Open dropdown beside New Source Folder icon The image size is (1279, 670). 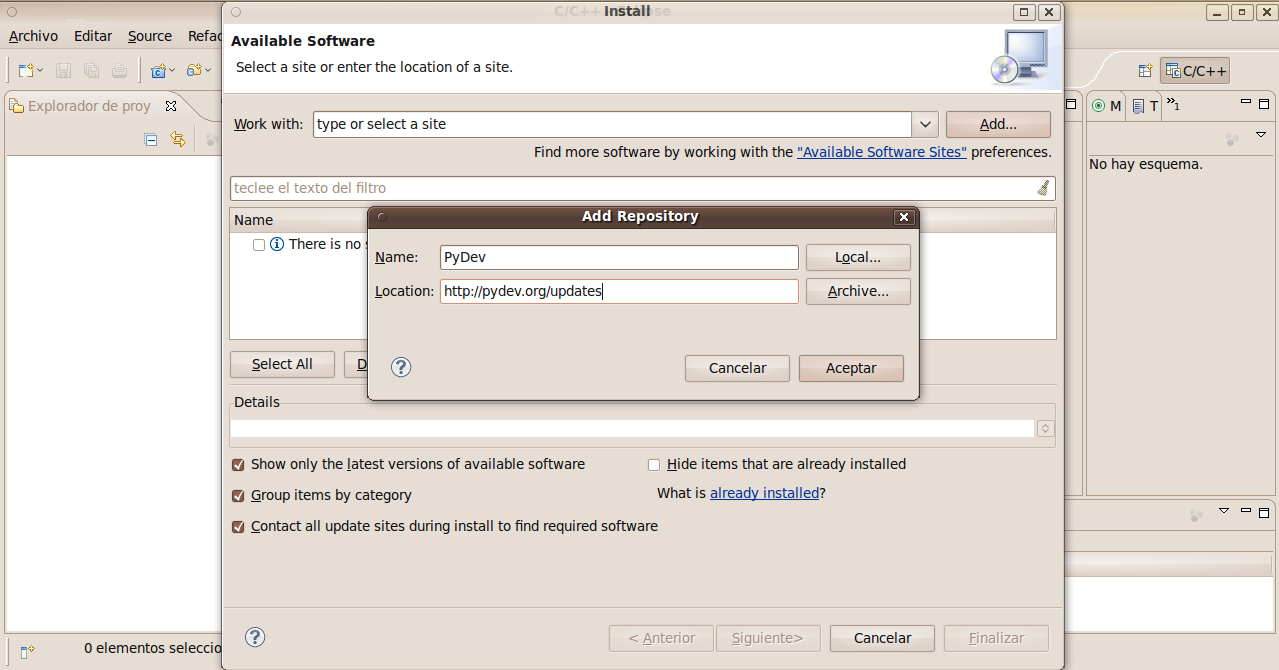pos(207,71)
